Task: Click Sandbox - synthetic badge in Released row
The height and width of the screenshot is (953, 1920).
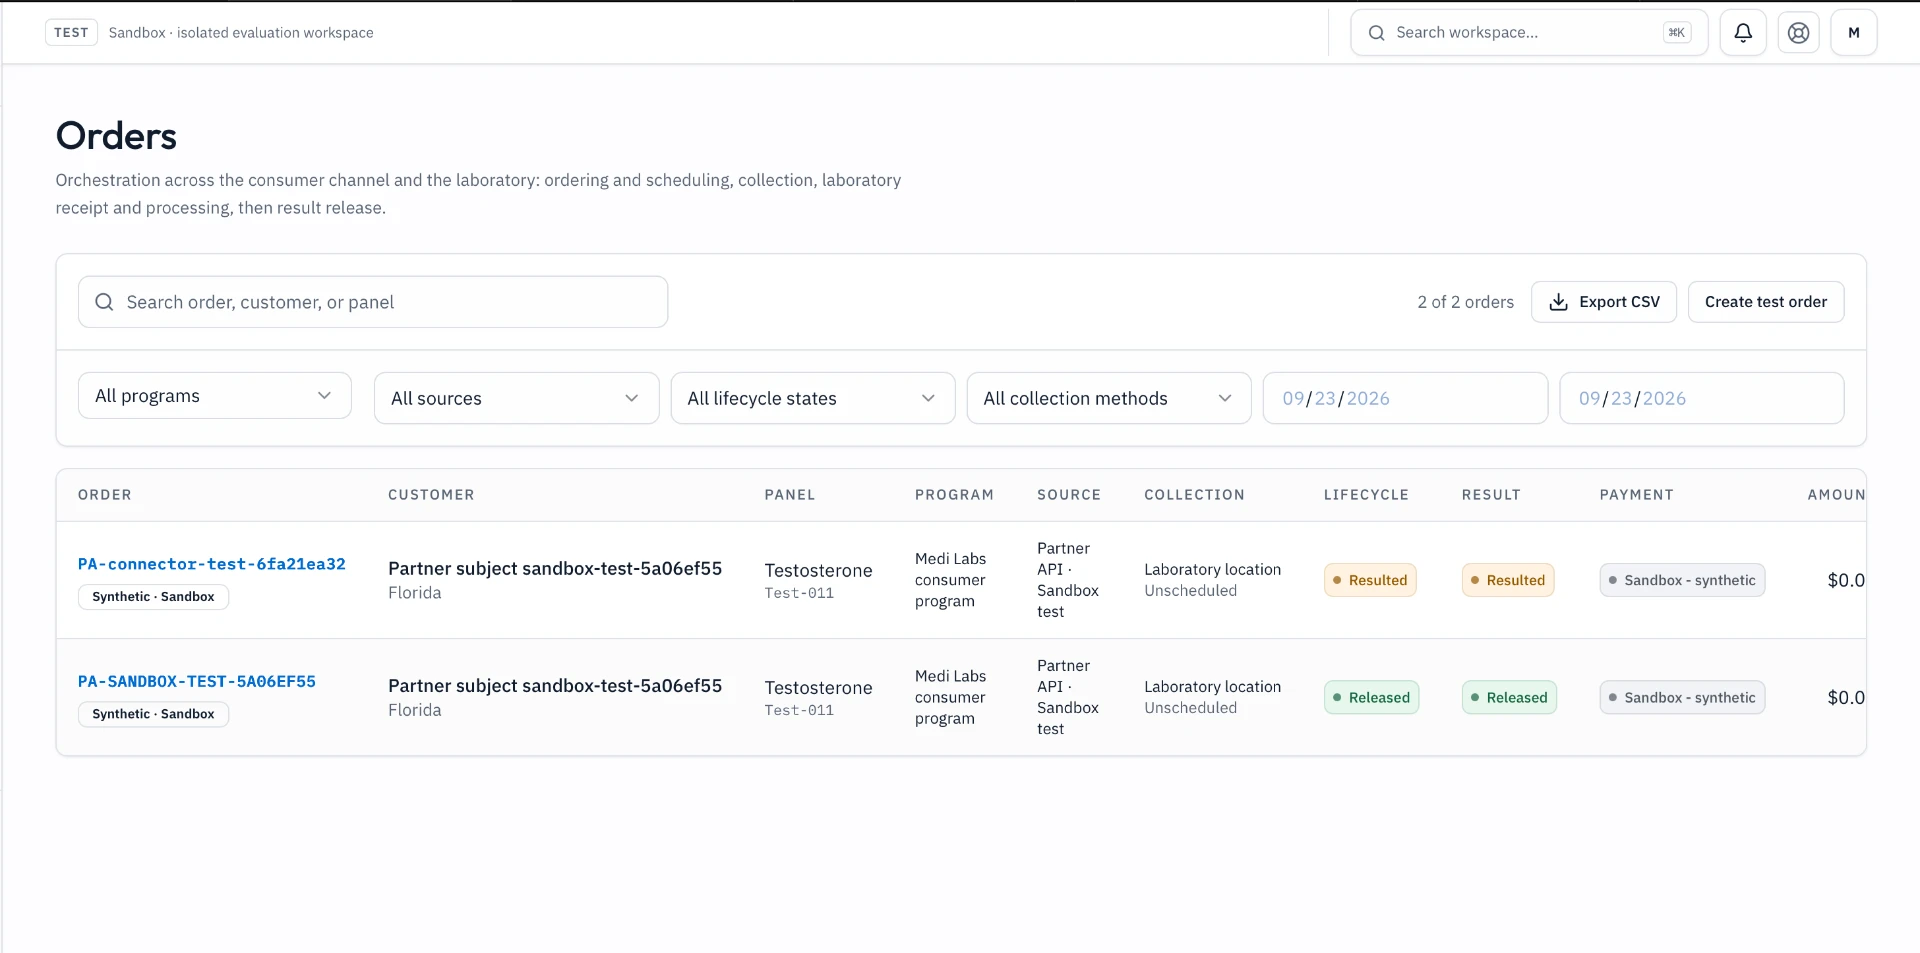Action: click(1682, 698)
